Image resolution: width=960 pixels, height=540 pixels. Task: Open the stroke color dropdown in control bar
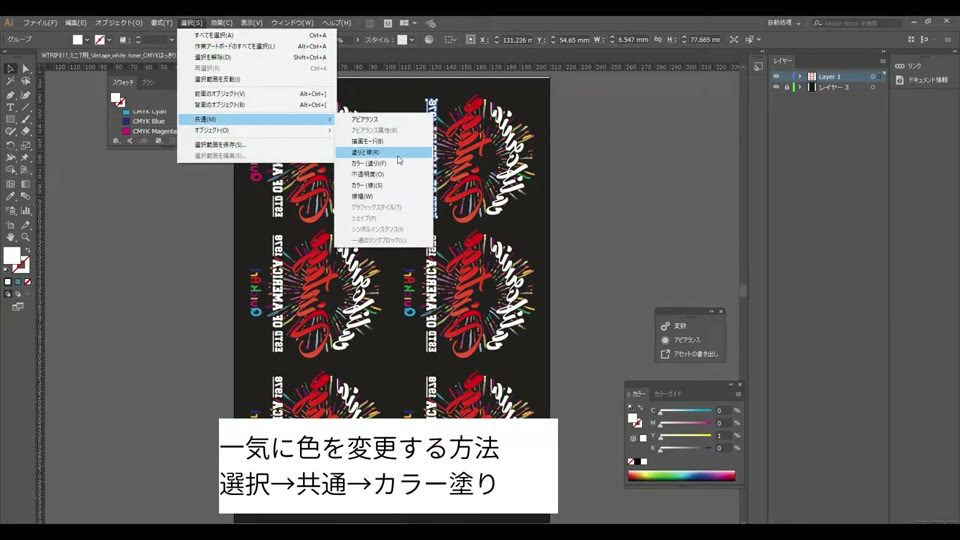pos(109,40)
